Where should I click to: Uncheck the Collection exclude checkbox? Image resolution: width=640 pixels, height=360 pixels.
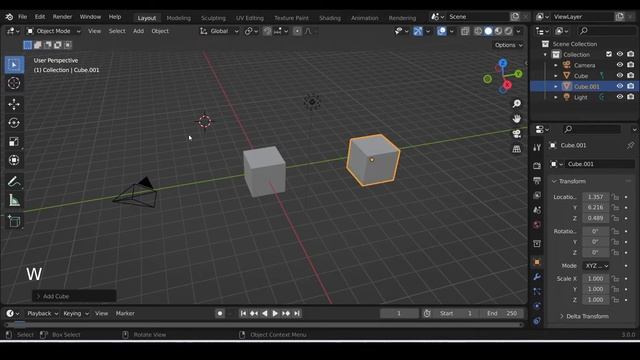[609, 54]
